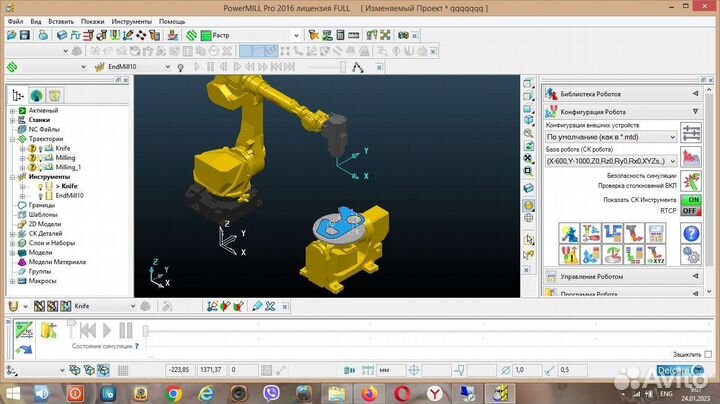
Task: Click the turntable rotation icon in grid
Action: pos(612,255)
